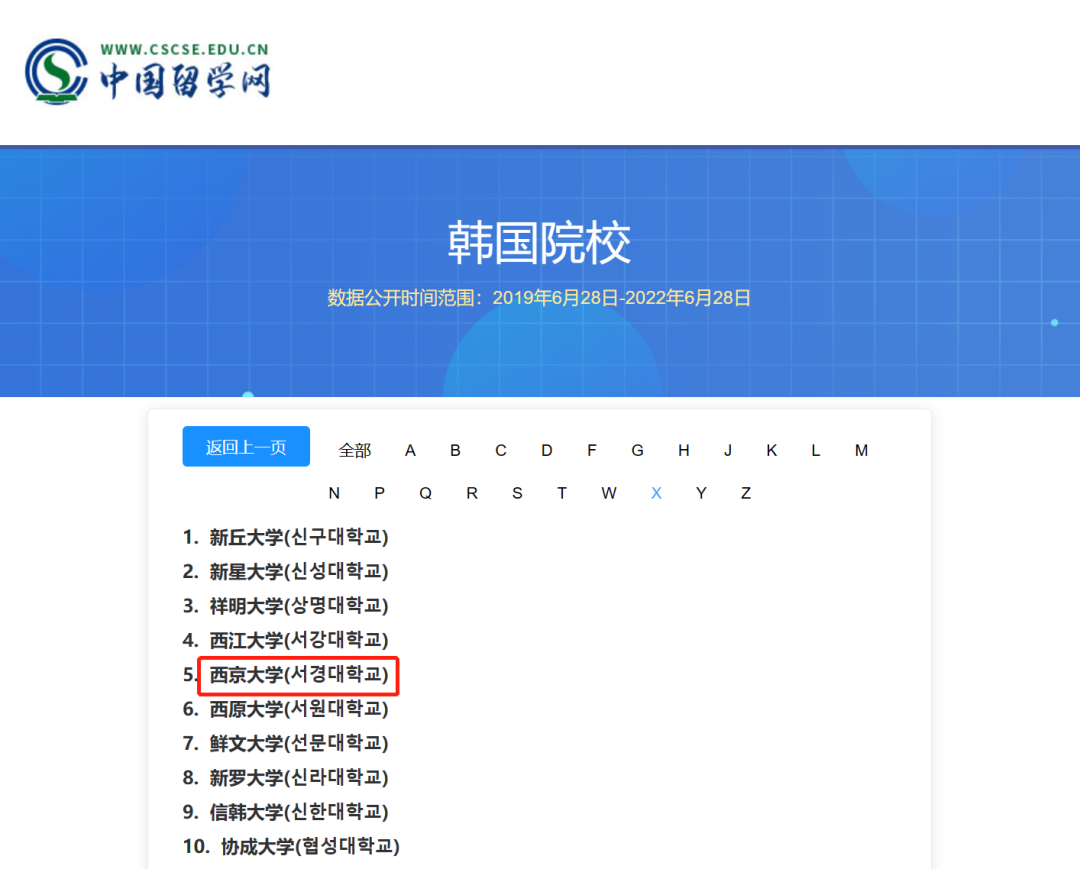The height and width of the screenshot is (869, 1080).
Task: Click the 韩国院校 page title
Action: click(539, 243)
